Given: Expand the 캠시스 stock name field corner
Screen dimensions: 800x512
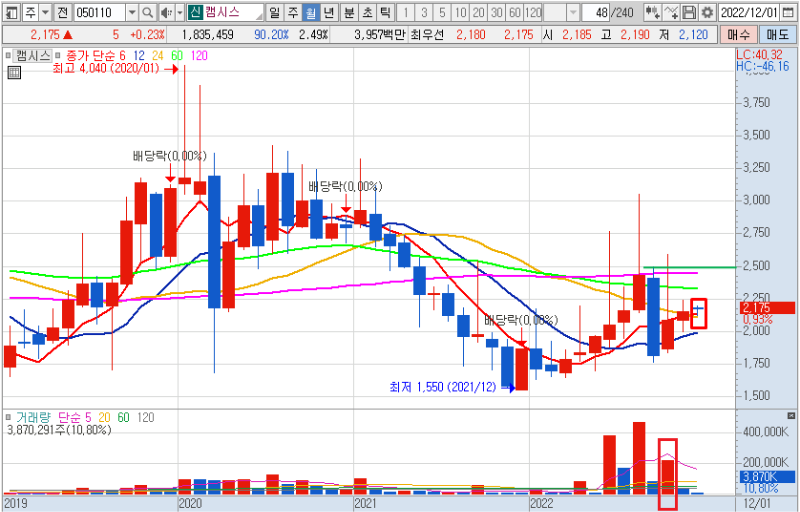Looking at the screenshot, I should pos(259,16).
